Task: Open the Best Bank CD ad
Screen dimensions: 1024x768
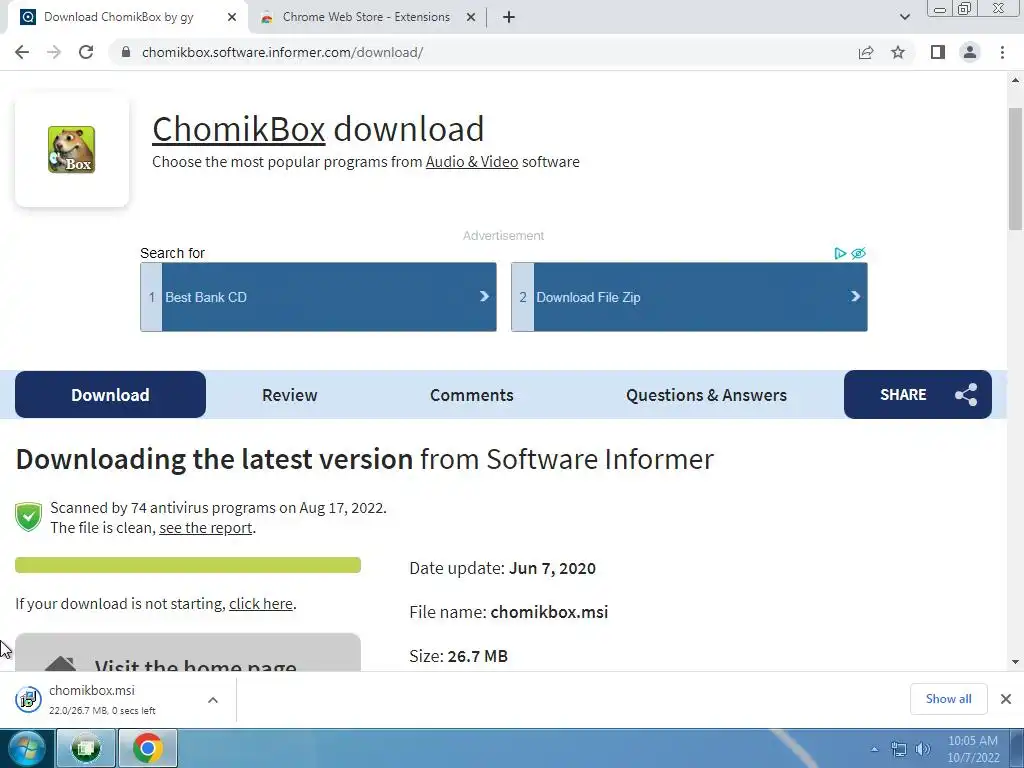Action: [318, 297]
